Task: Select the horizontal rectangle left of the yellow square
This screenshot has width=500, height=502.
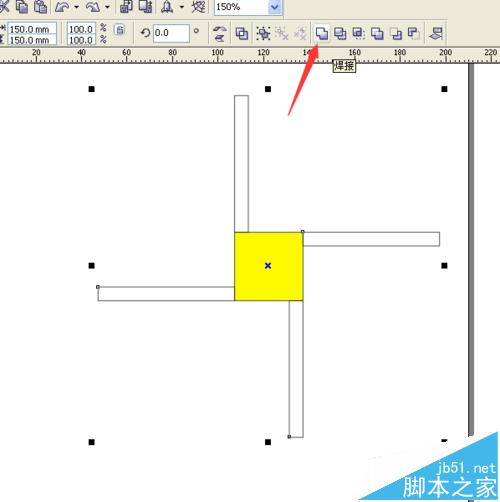Action: pos(166,294)
